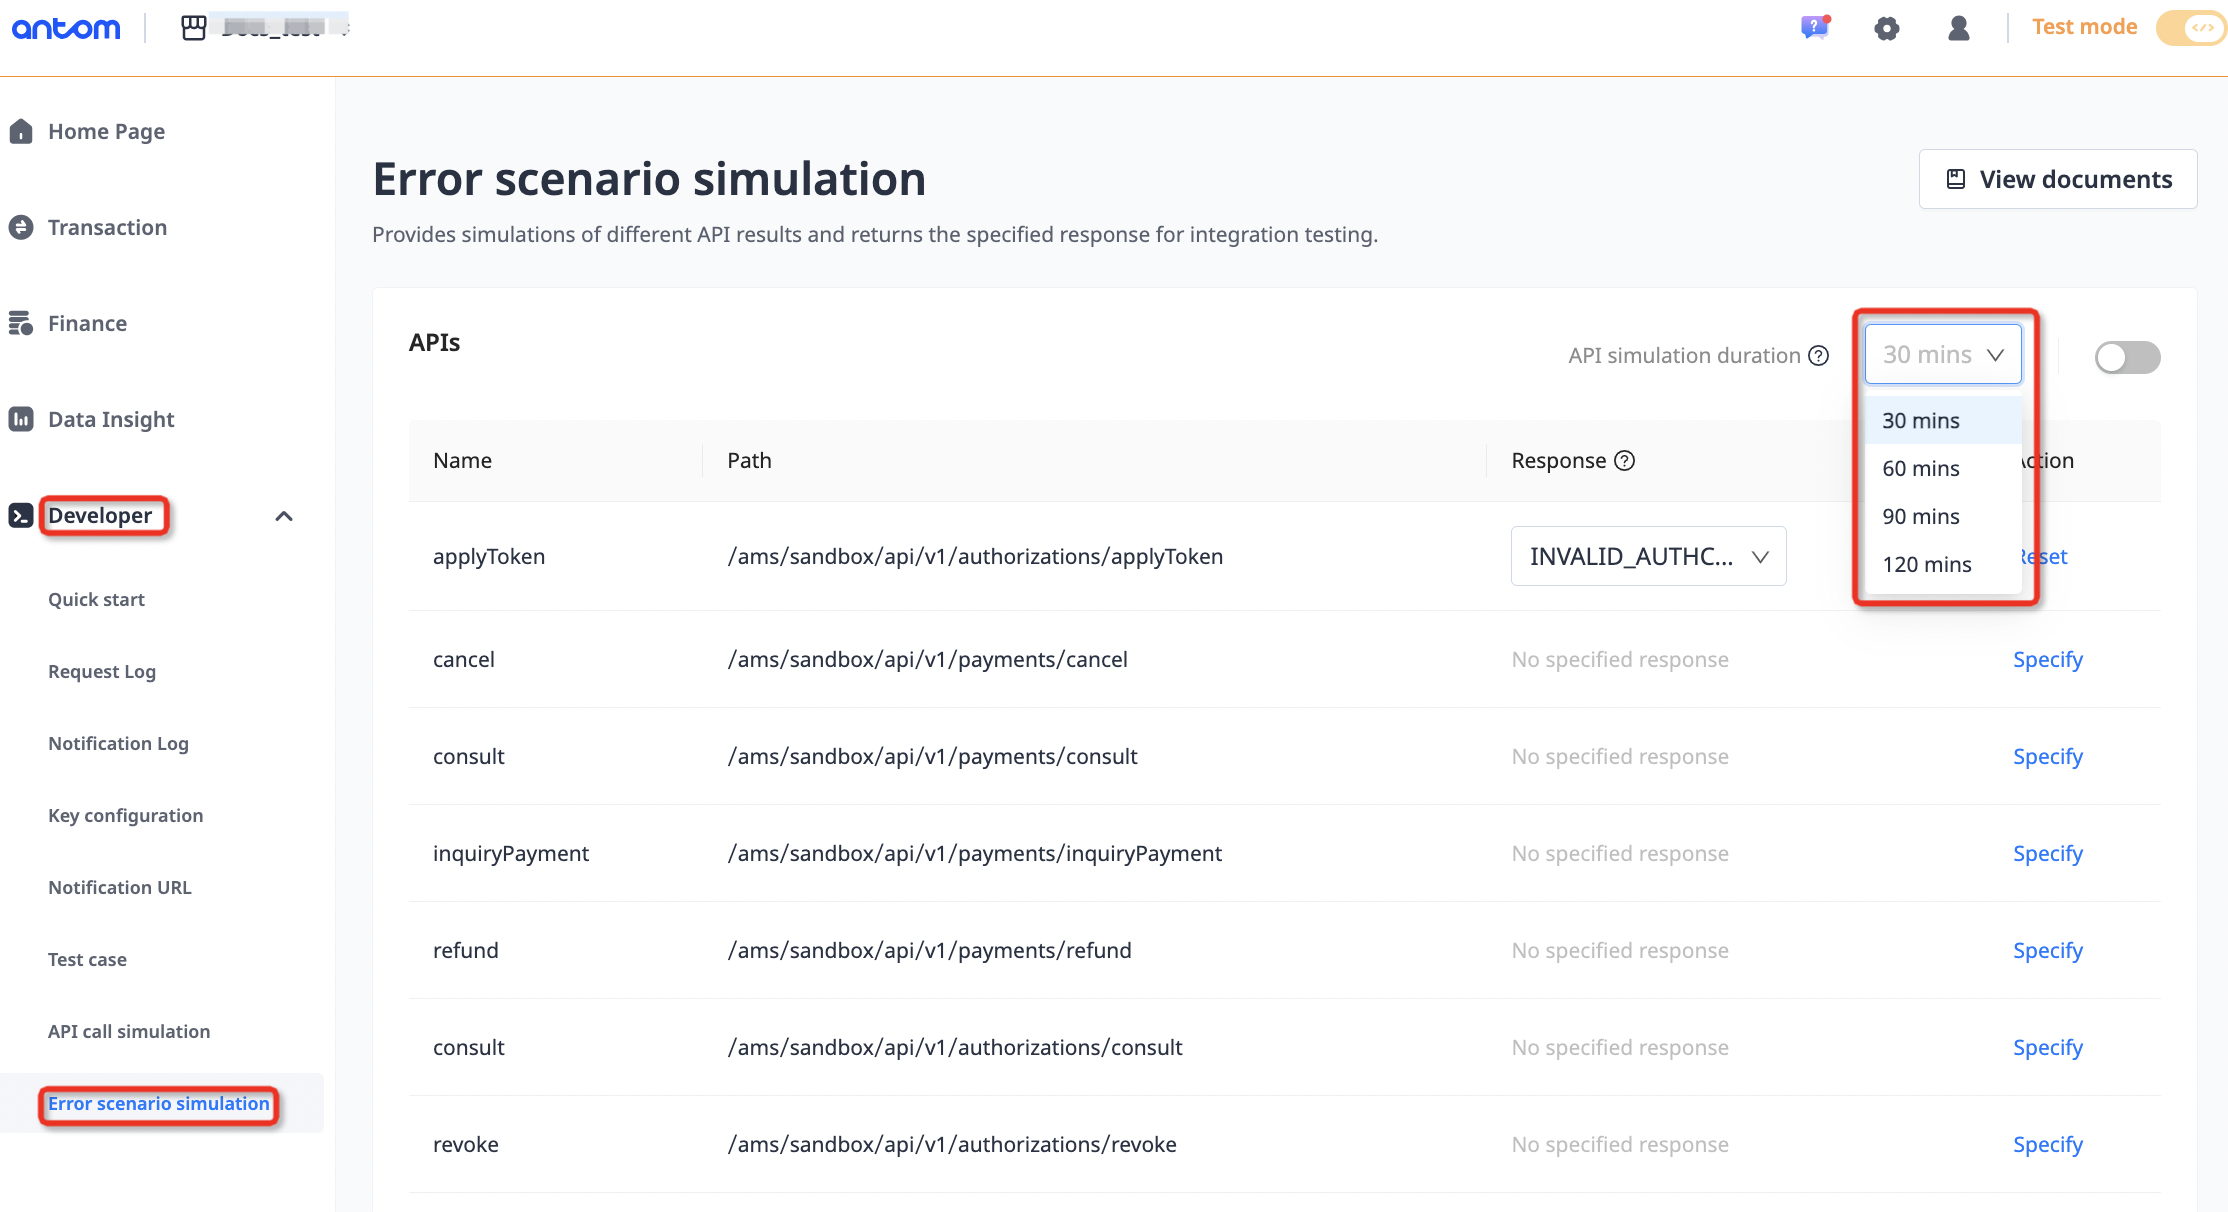Image resolution: width=2228 pixels, height=1212 pixels.
Task: Click API simulation duration help icon
Action: point(1819,356)
